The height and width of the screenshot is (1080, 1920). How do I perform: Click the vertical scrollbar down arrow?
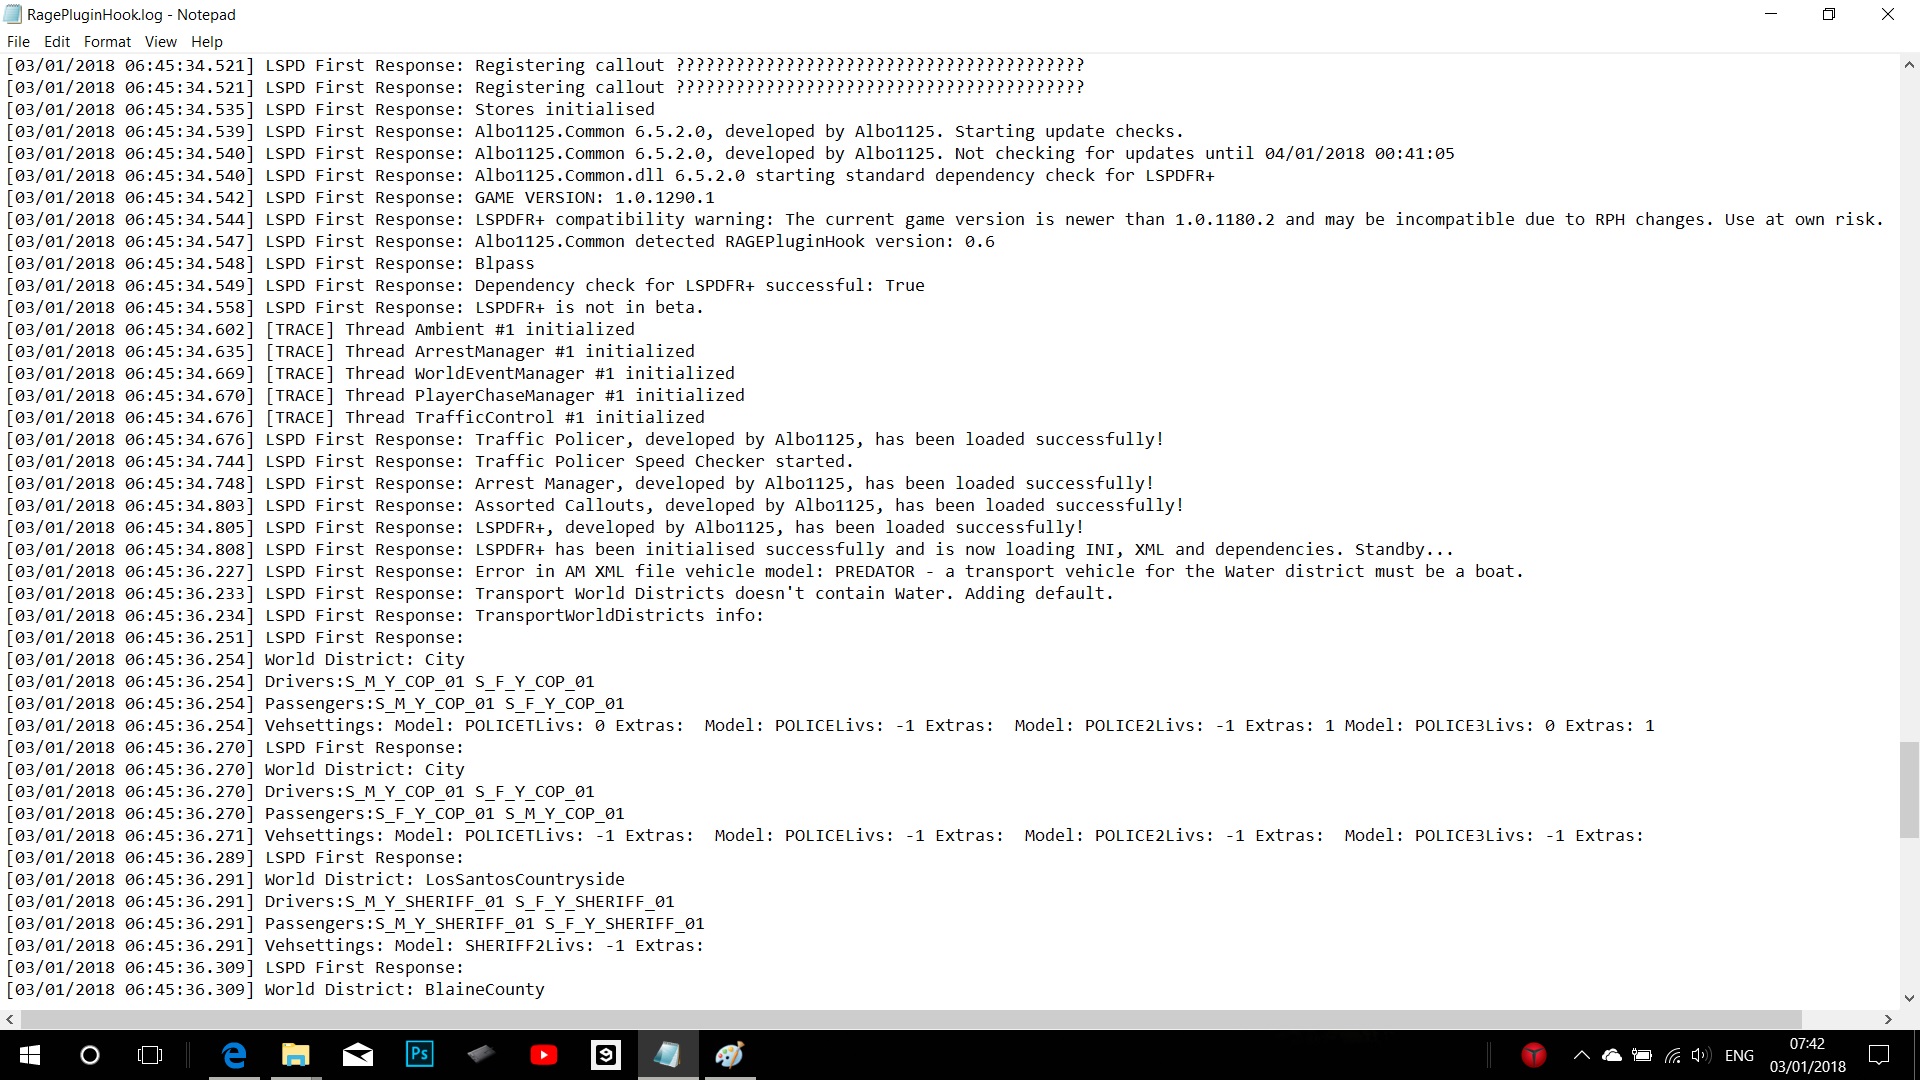point(1909,998)
